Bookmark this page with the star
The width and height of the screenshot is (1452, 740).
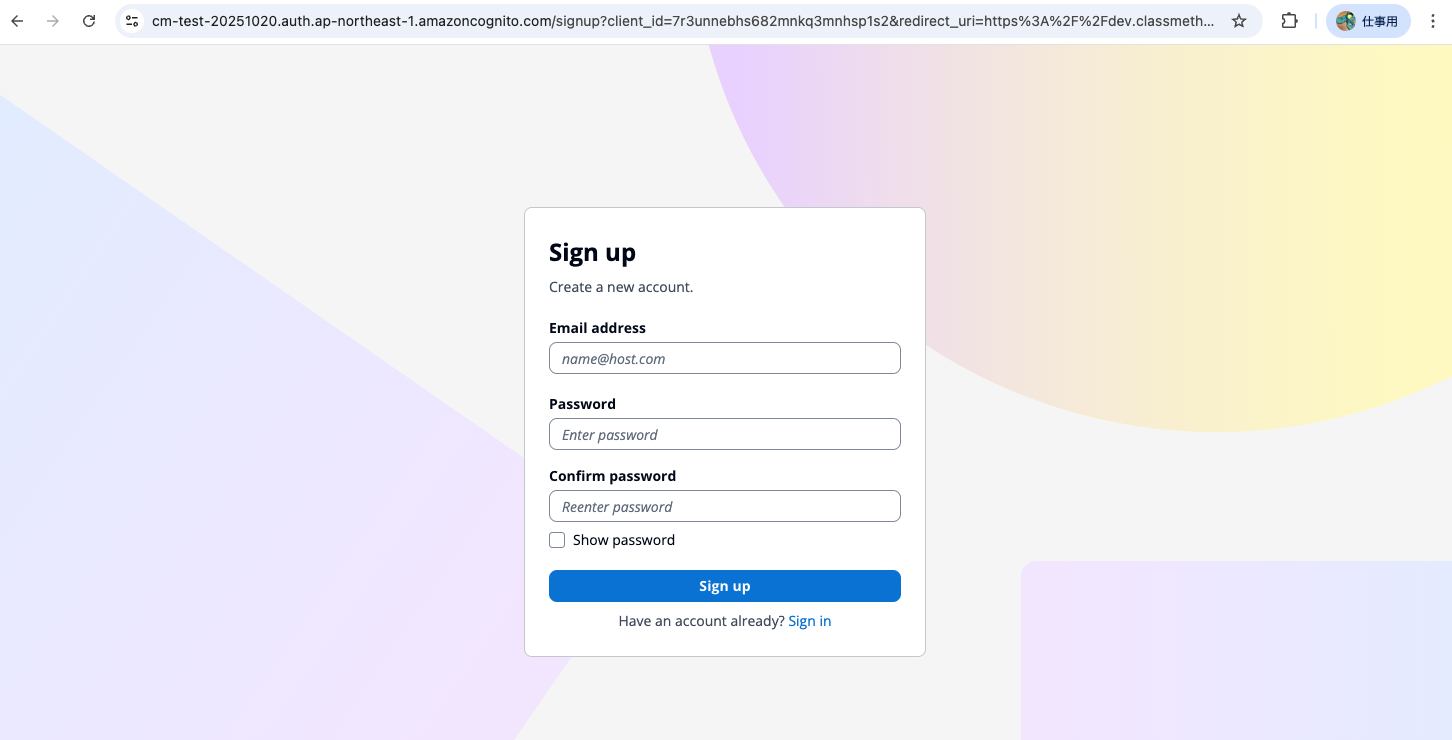coord(1239,21)
